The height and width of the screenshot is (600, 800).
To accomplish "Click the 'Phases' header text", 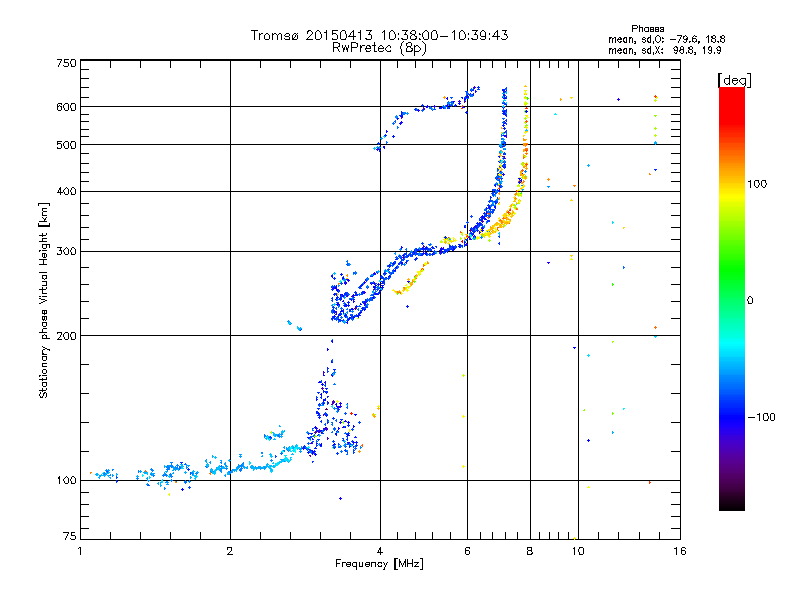I will [x=647, y=29].
